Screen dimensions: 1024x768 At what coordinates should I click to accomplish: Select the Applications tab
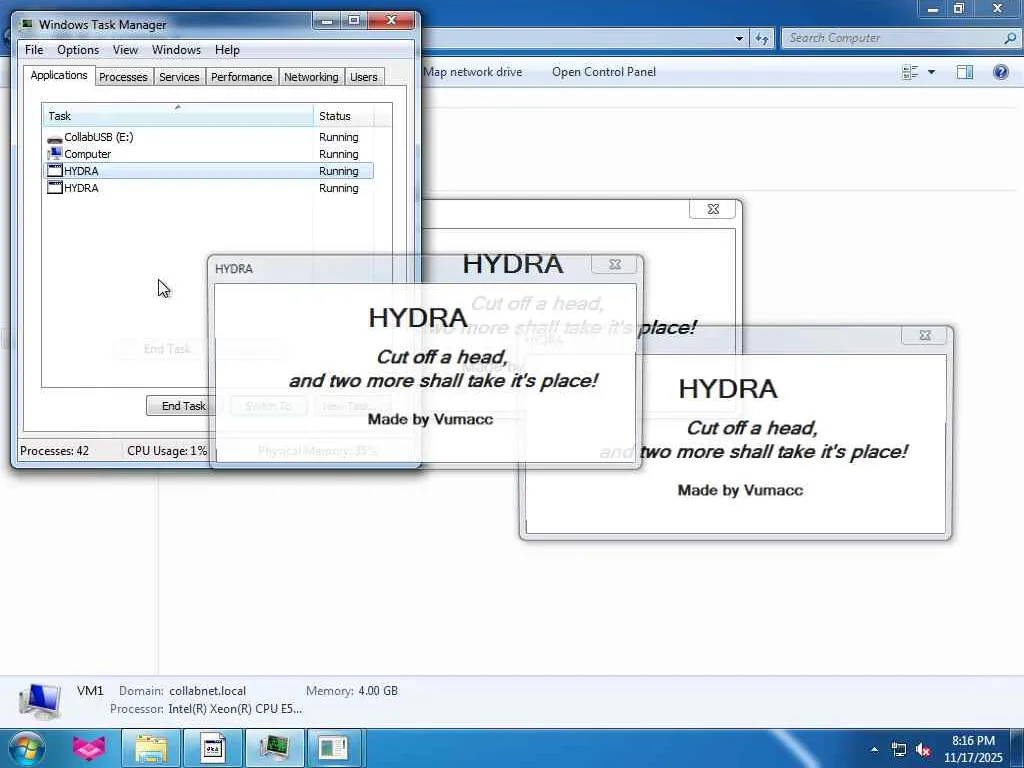click(59, 75)
